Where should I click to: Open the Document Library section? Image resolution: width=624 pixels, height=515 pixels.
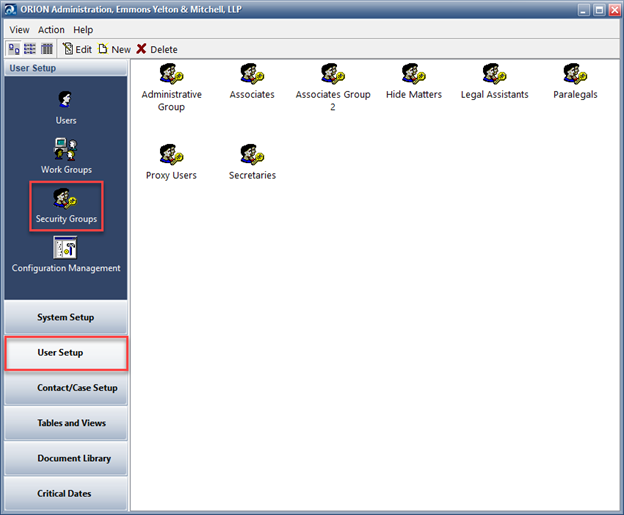click(66, 458)
